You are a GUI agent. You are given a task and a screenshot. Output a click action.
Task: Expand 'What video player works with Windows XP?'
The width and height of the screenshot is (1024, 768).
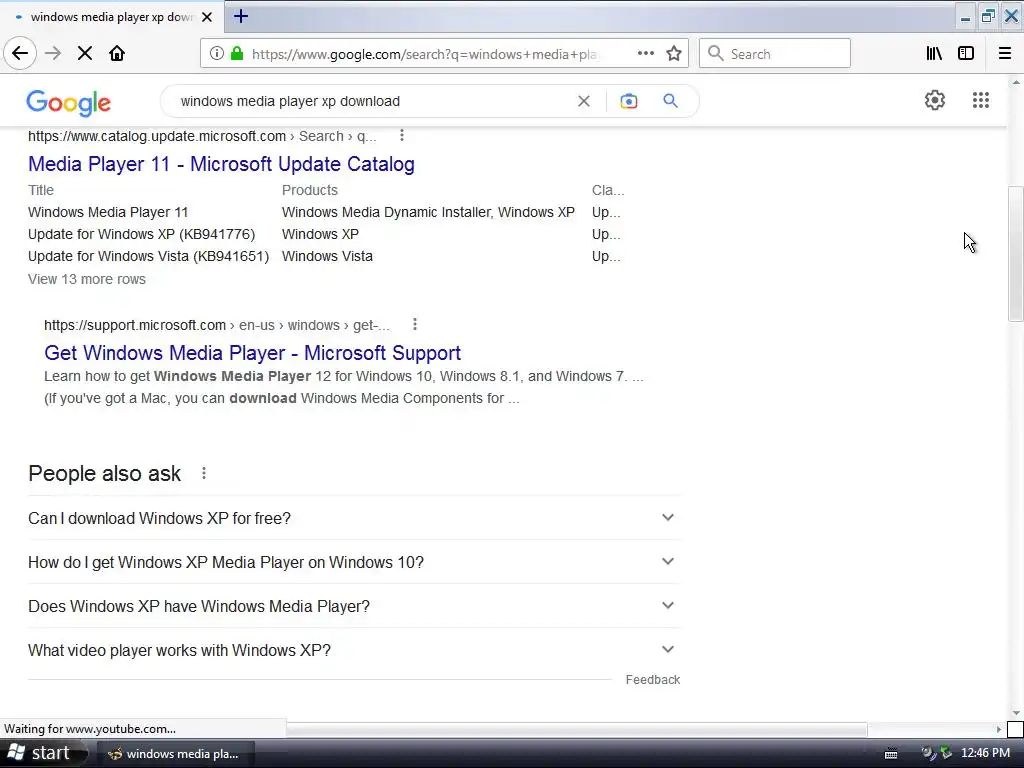(x=354, y=650)
